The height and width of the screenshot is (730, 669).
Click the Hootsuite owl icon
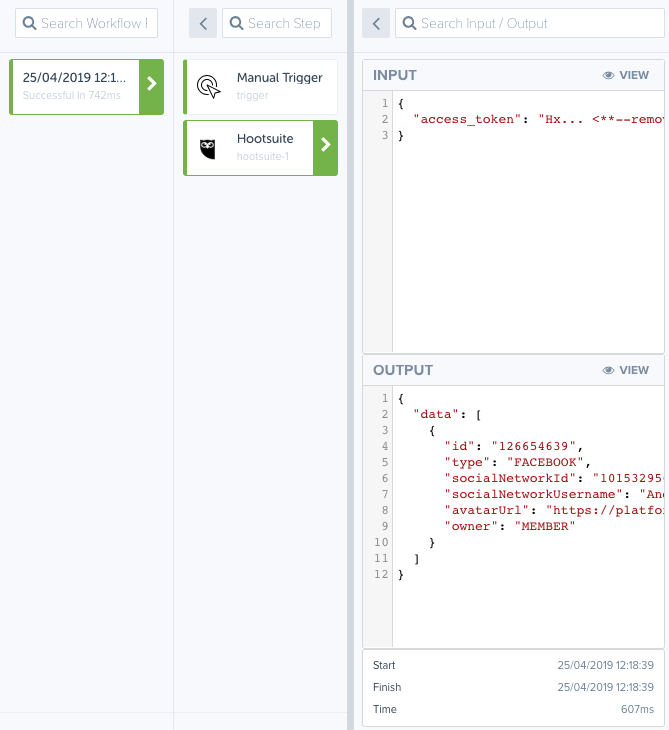(208, 148)
